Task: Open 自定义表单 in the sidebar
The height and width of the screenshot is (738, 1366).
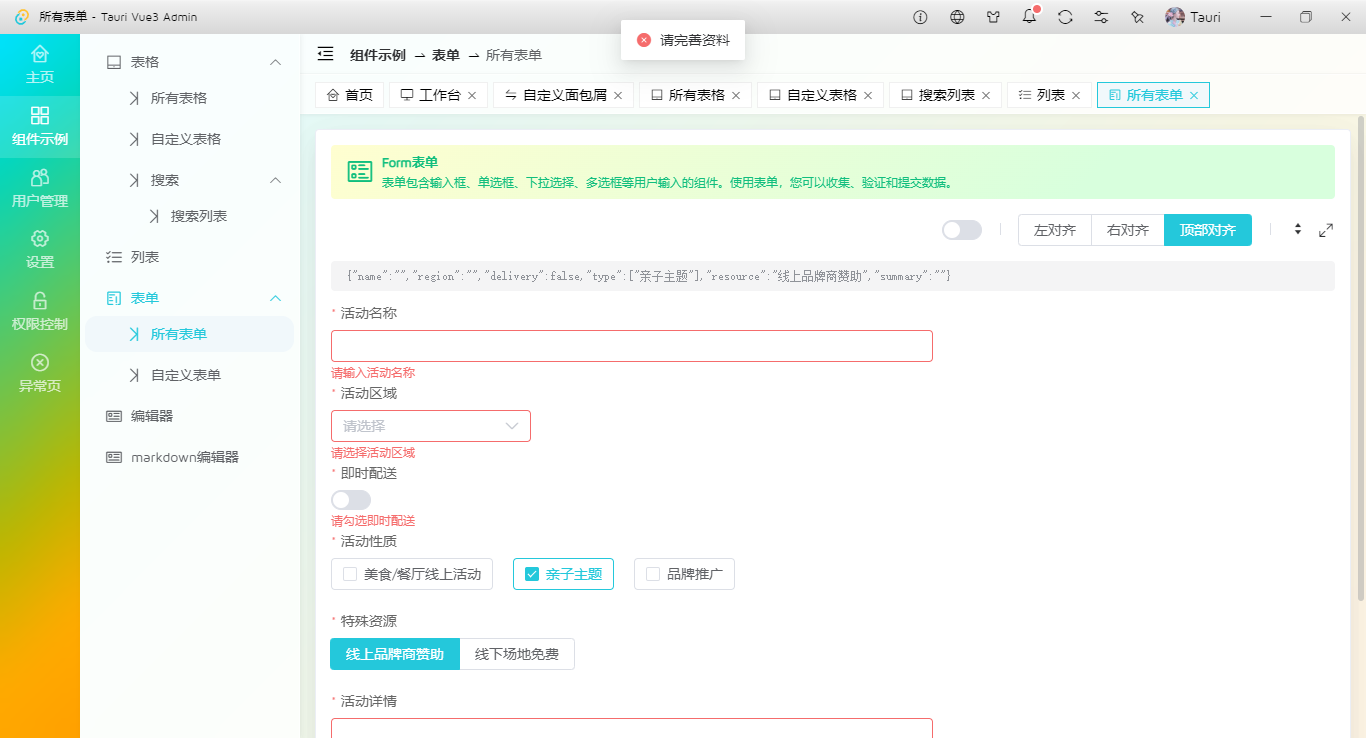Action: tap(186, 375)
